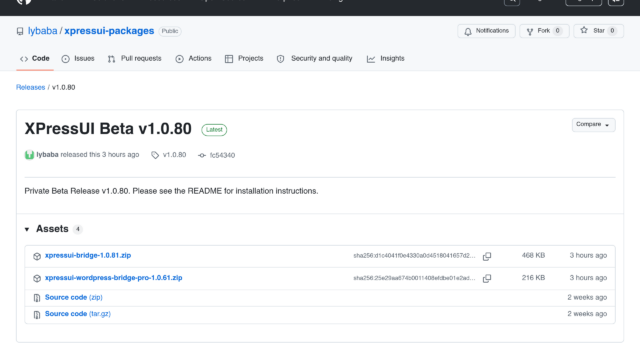Click the commit icon beside fc54340
Screen dimensions: 640x360
point(202,156)
